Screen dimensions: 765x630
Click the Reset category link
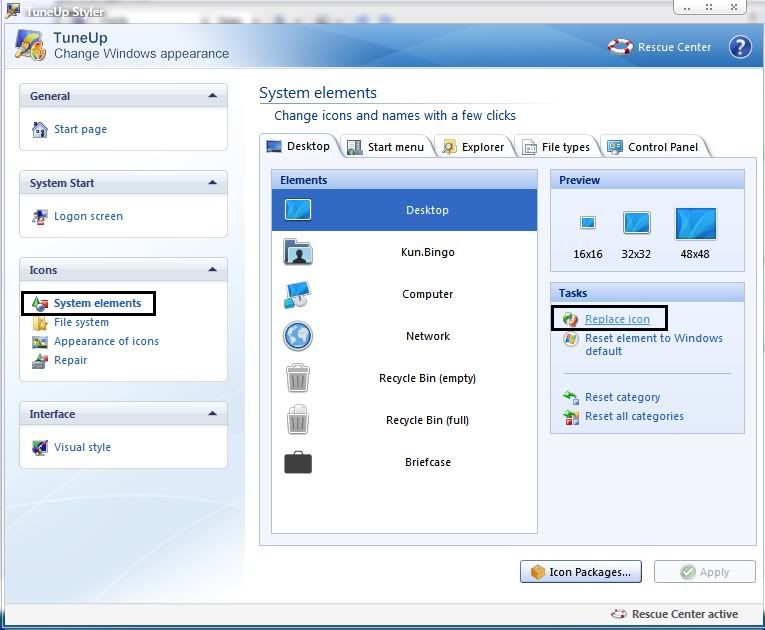coord(623,397)
